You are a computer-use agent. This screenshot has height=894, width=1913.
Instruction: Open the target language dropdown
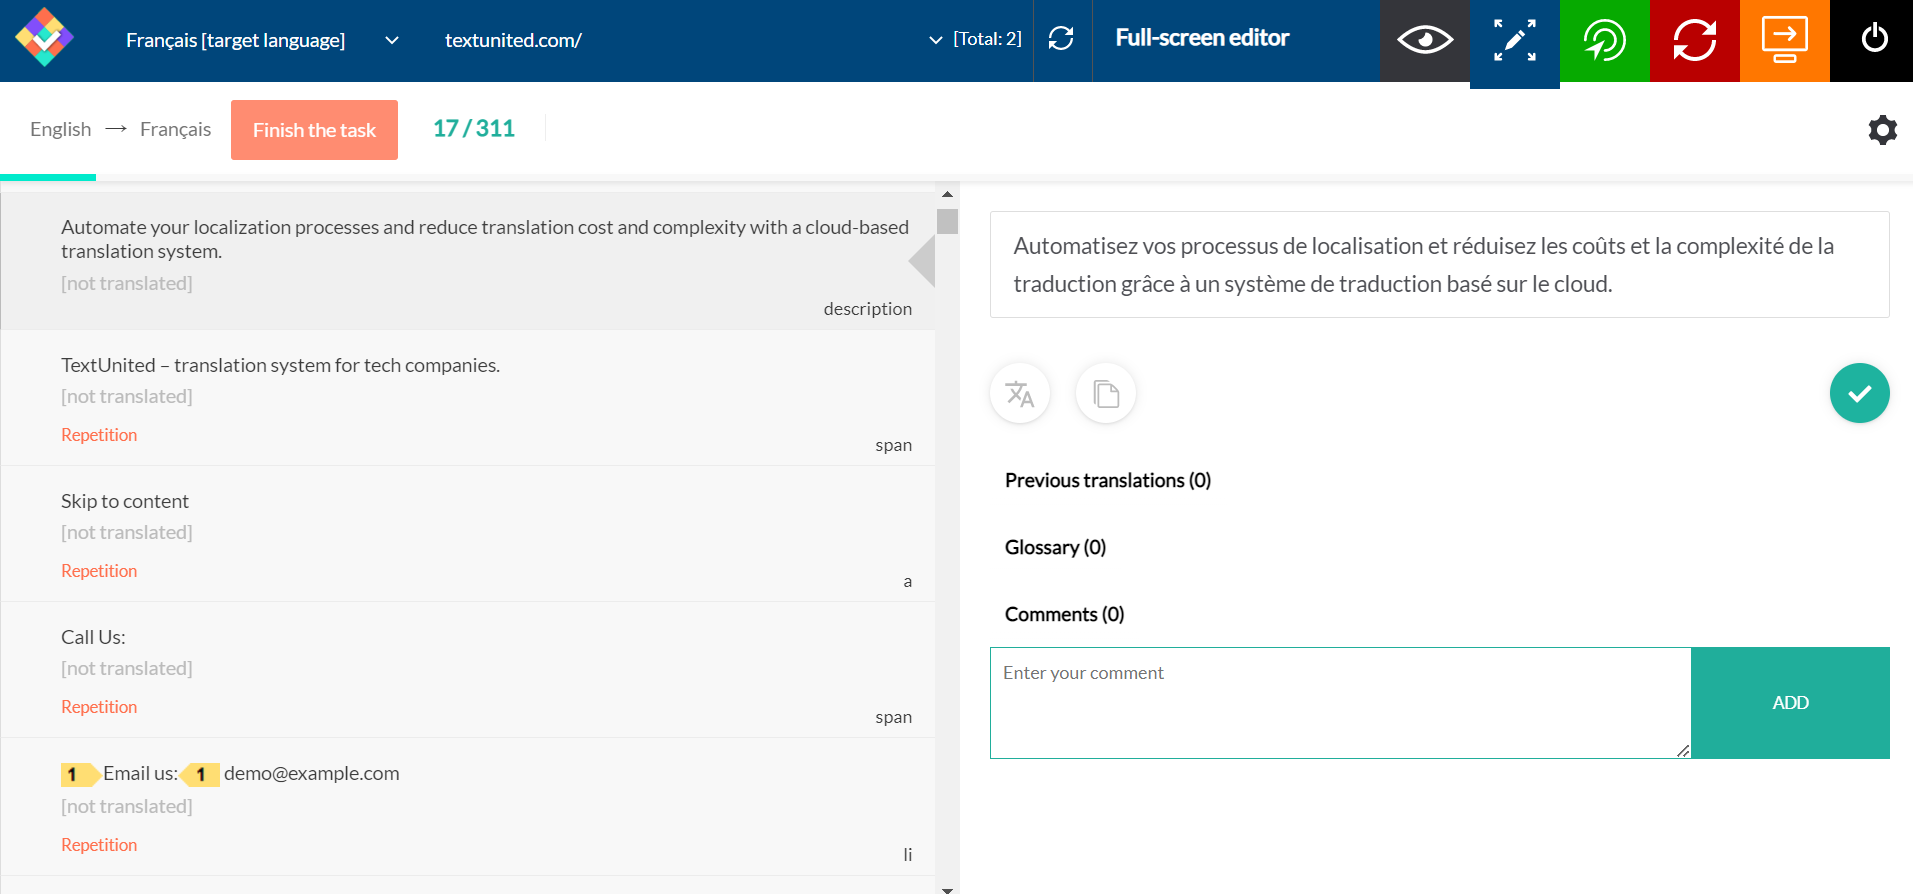(263, 40)
